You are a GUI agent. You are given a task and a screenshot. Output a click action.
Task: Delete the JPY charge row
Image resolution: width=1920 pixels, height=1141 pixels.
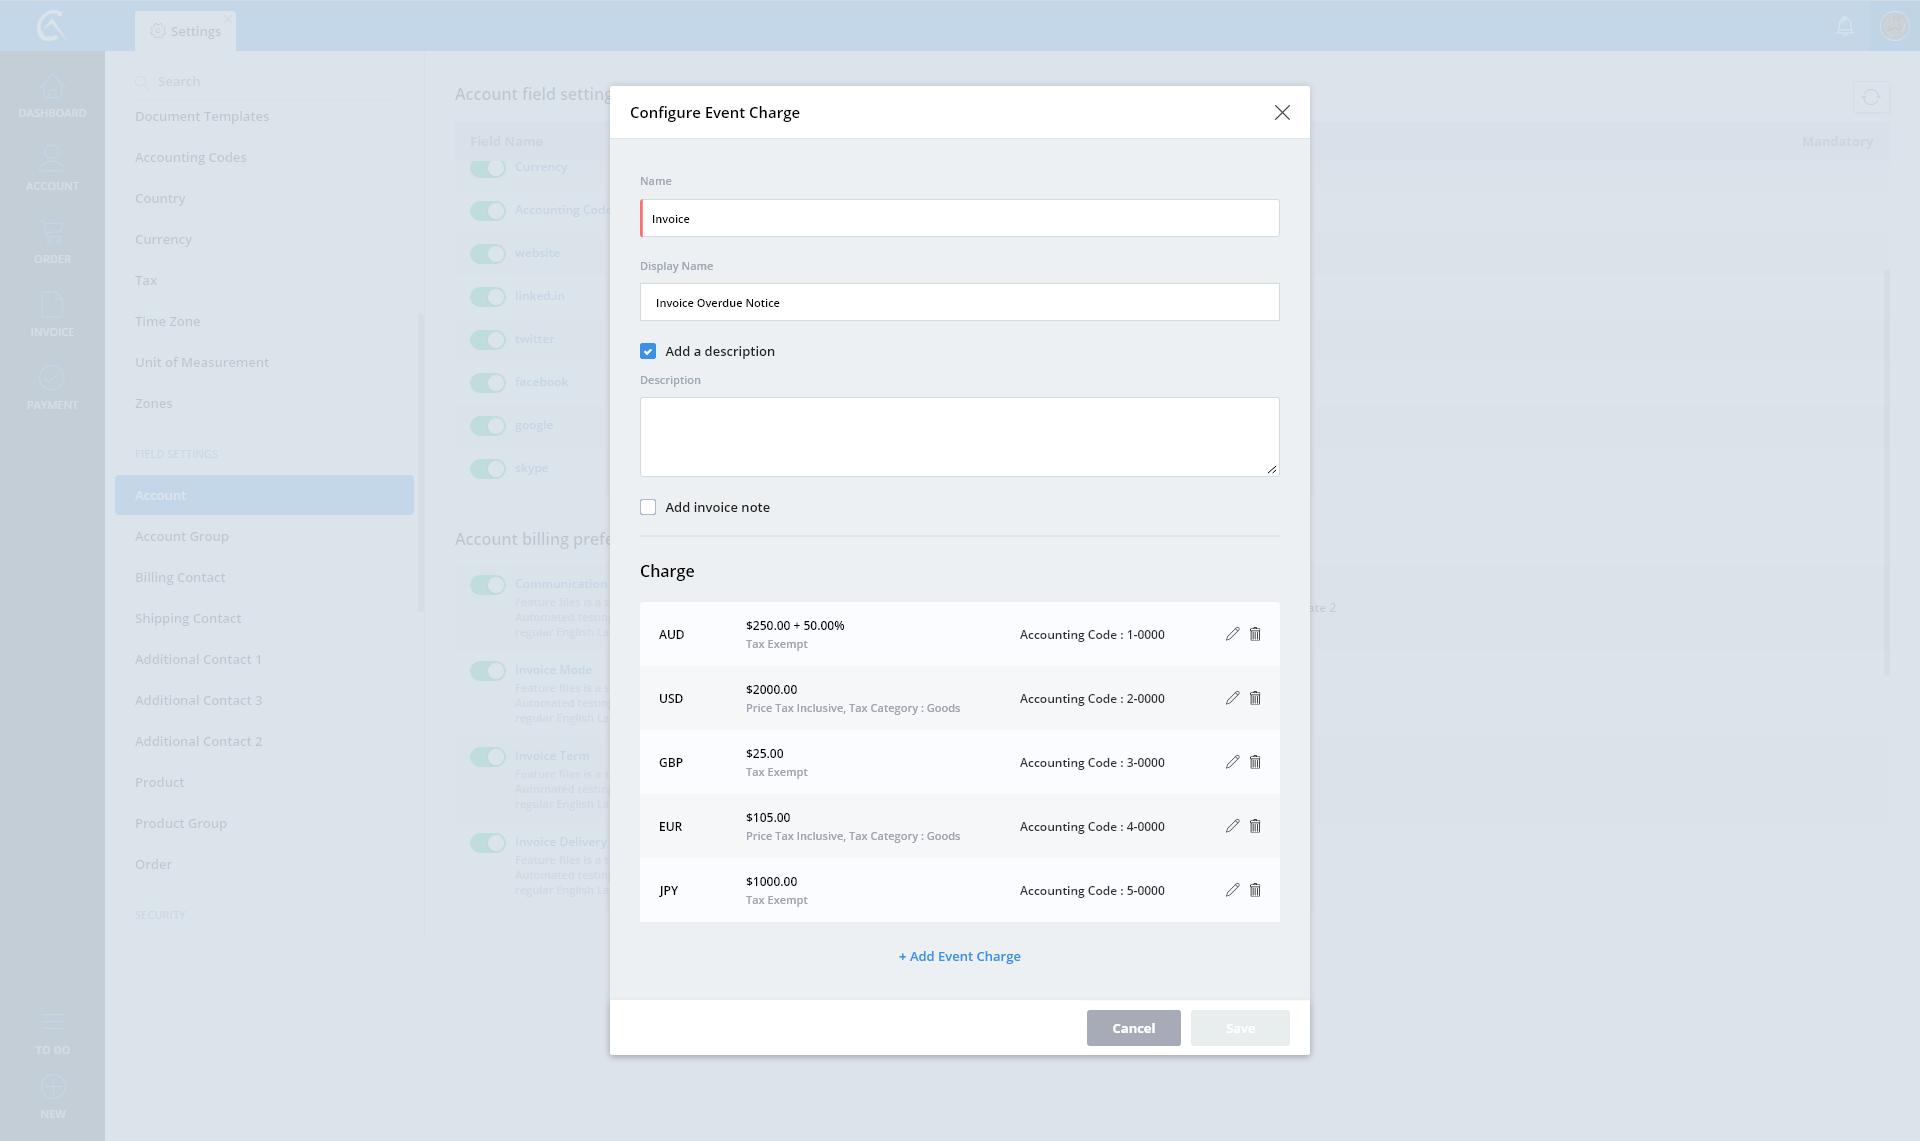click(x=1255, y=890)
